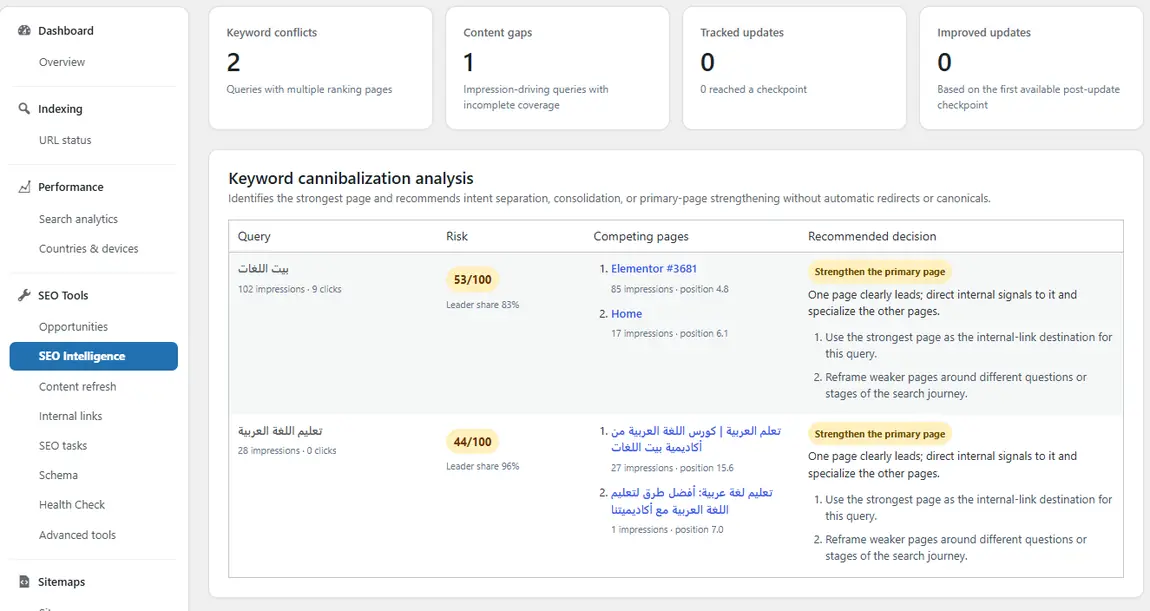
Task: Open Countries & devices report
Action: pyautogui.click(x=89, y=249)
